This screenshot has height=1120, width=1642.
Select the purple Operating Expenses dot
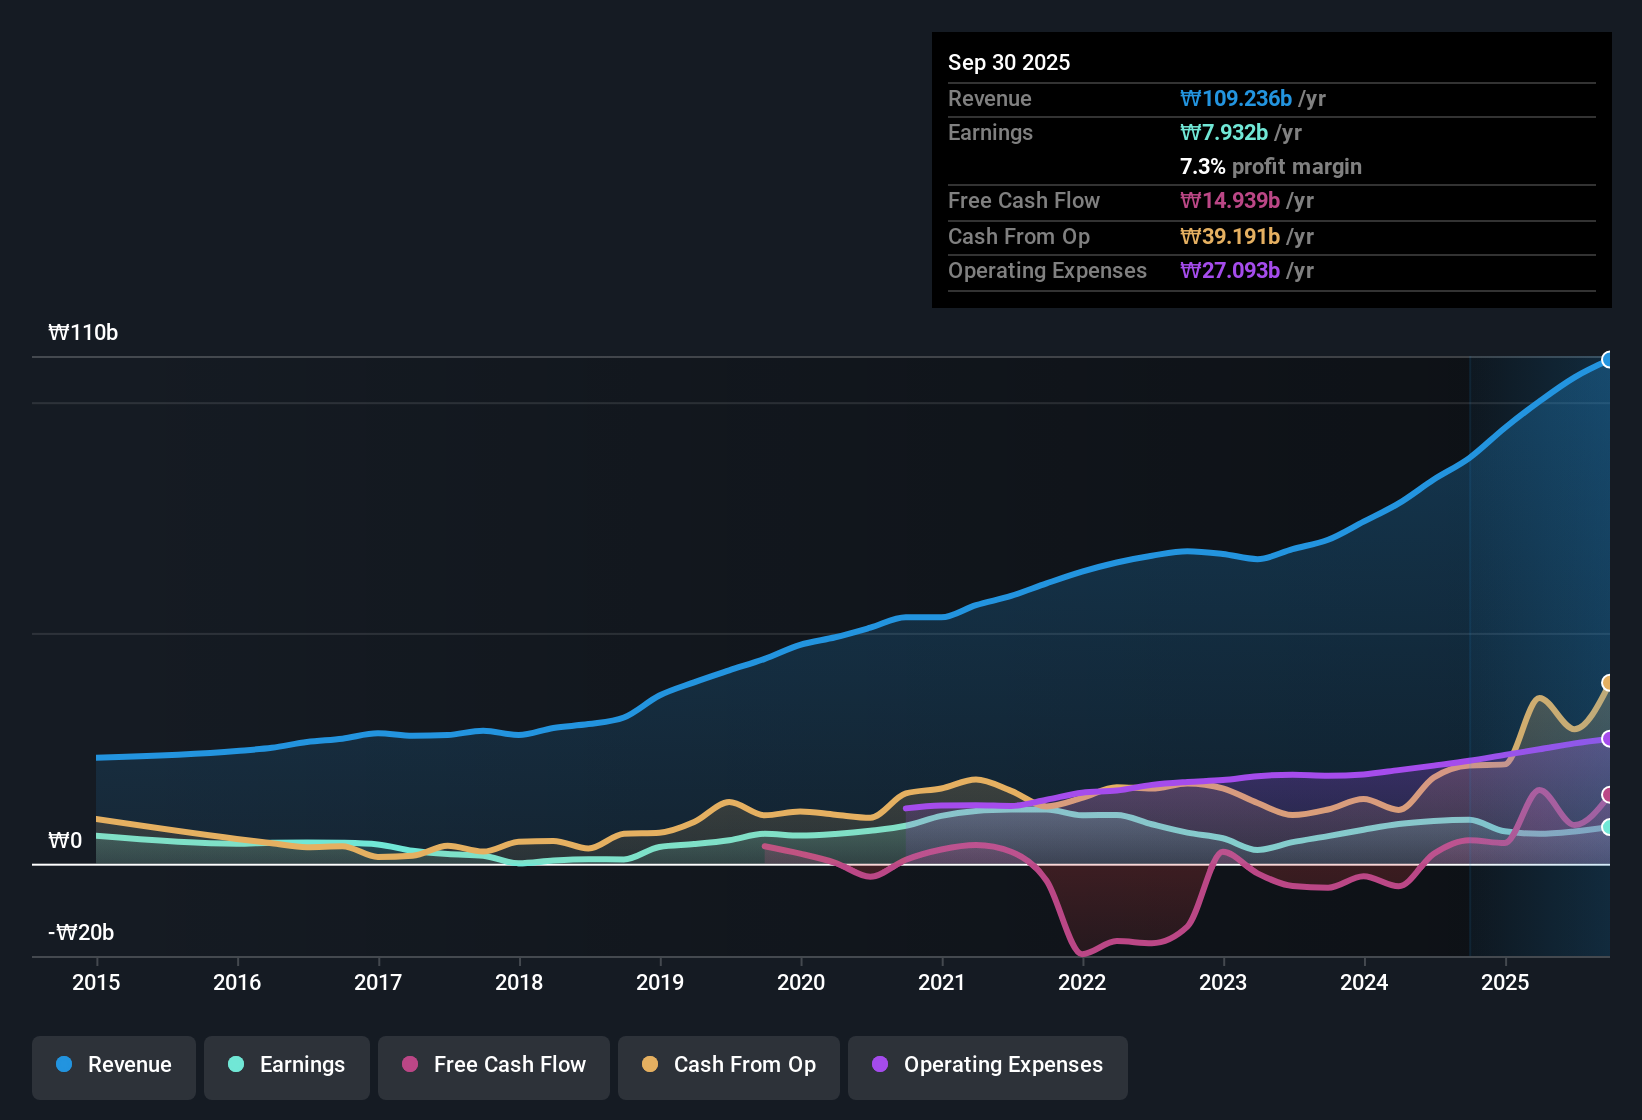click(x=880, y=1064)
